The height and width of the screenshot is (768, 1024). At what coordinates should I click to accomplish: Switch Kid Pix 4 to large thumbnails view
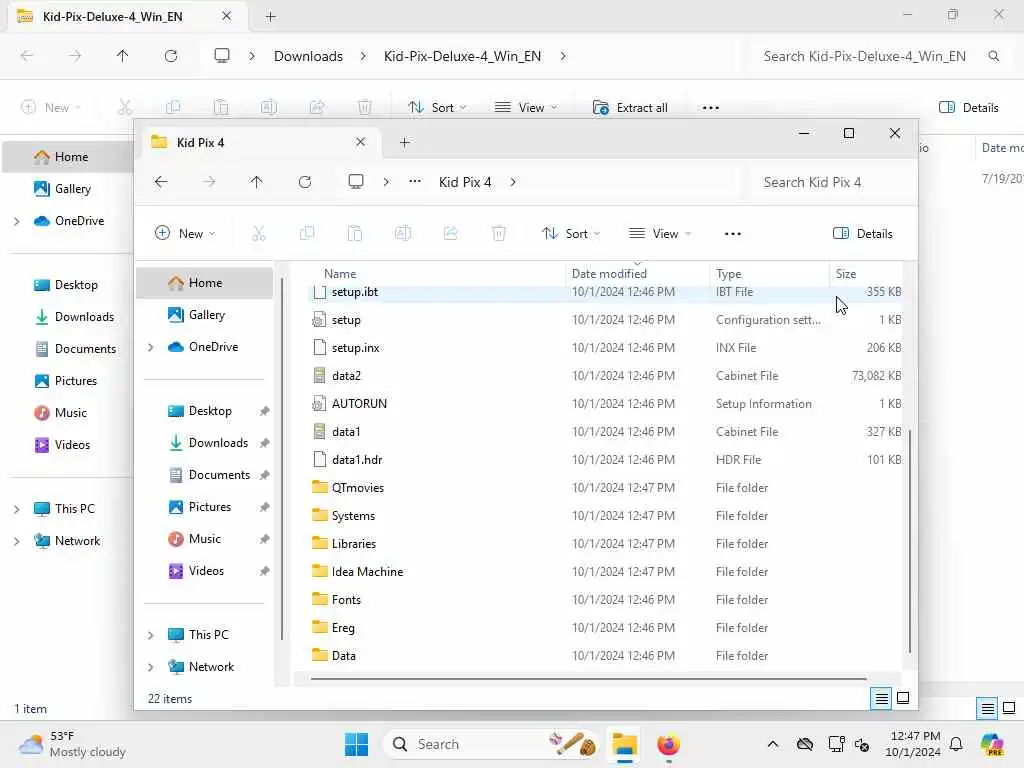pyautogui.click(x=903, y=699)
